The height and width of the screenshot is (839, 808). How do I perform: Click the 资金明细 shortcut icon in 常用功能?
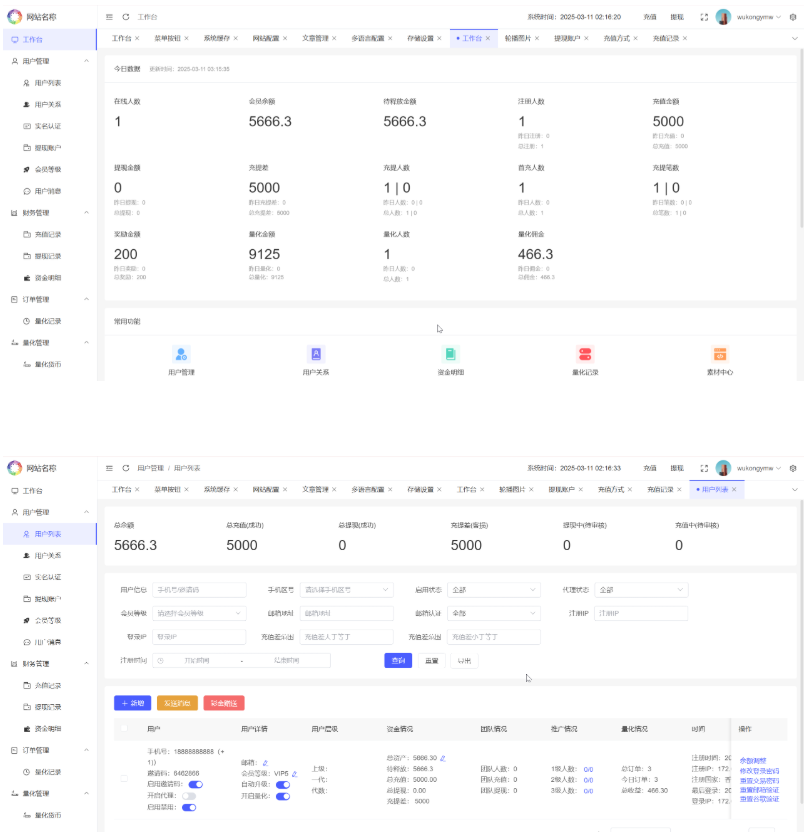click(450, 354)
